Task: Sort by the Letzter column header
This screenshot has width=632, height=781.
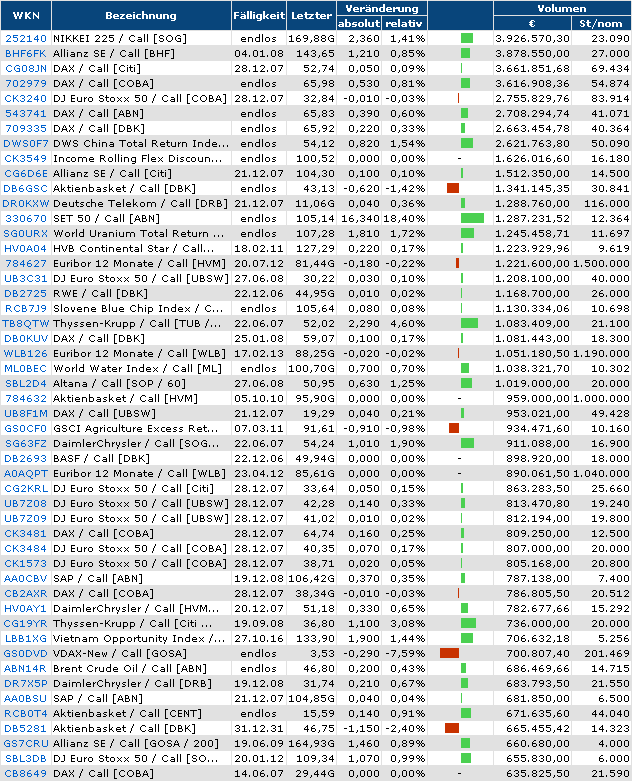Action: [x=311, y=15]
